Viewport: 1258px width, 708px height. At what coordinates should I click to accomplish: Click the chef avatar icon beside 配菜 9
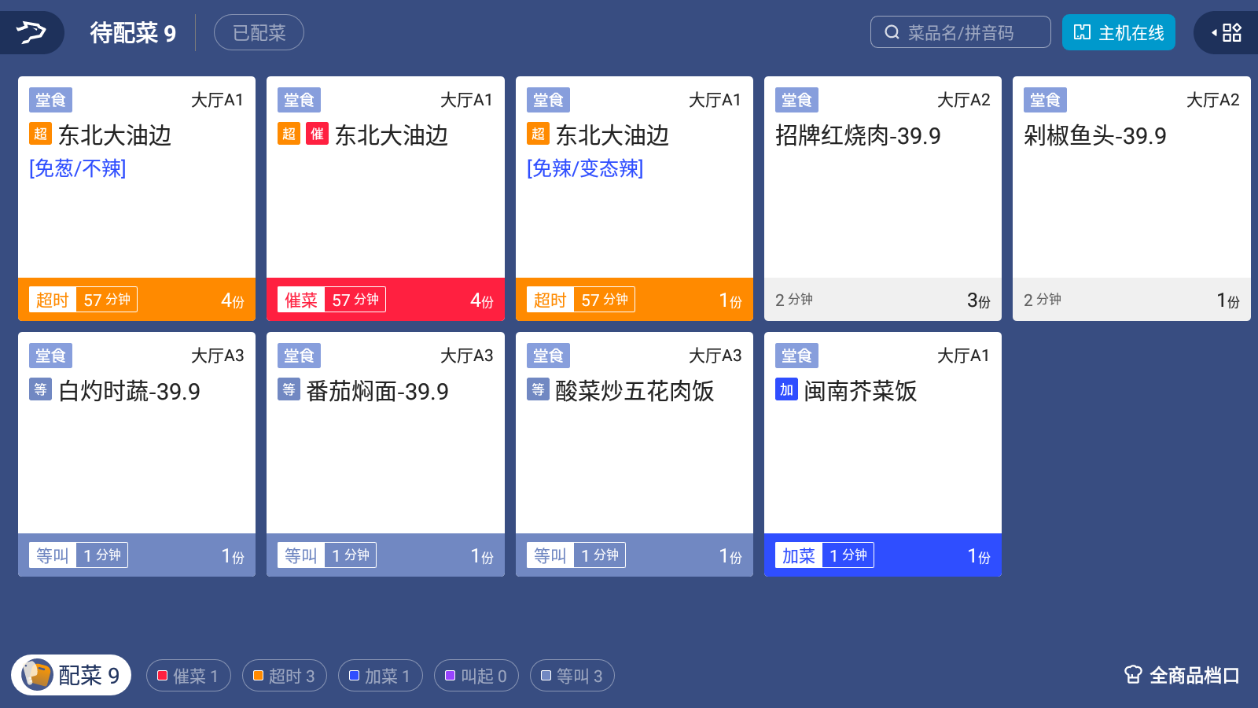click(37, 675)
